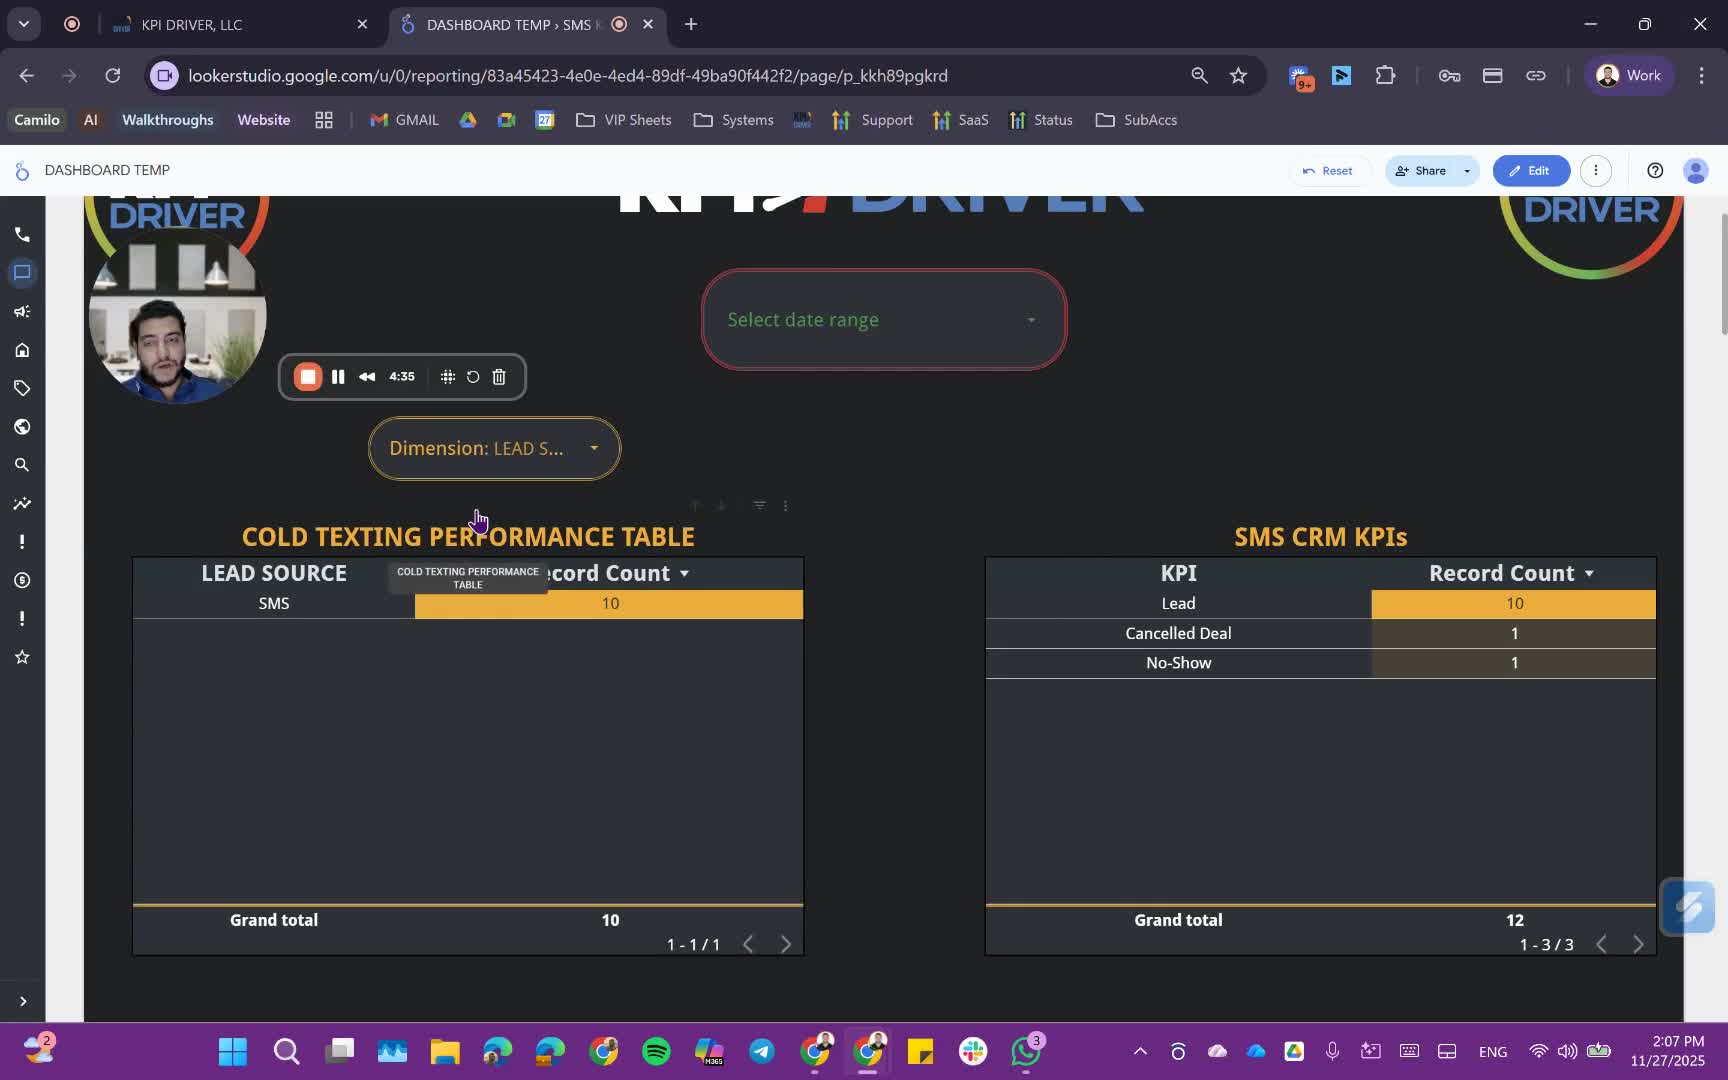Open Chrome menu three dots
This screenshot has height=1080, width=1728.
pyautogui.click(x=1701, y=76)
